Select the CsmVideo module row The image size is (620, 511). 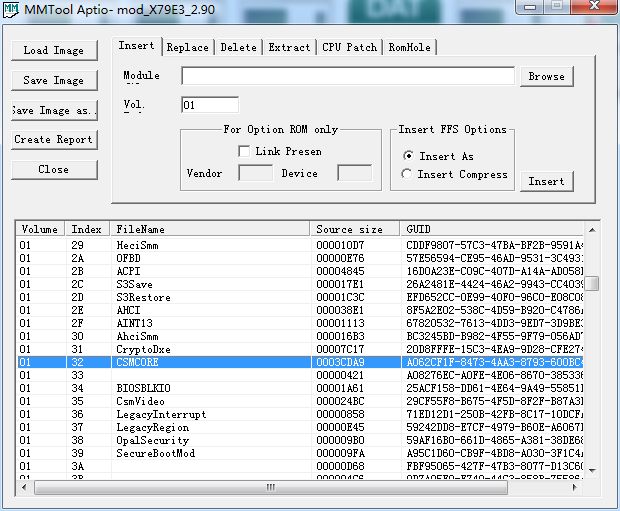pos(301,401)
